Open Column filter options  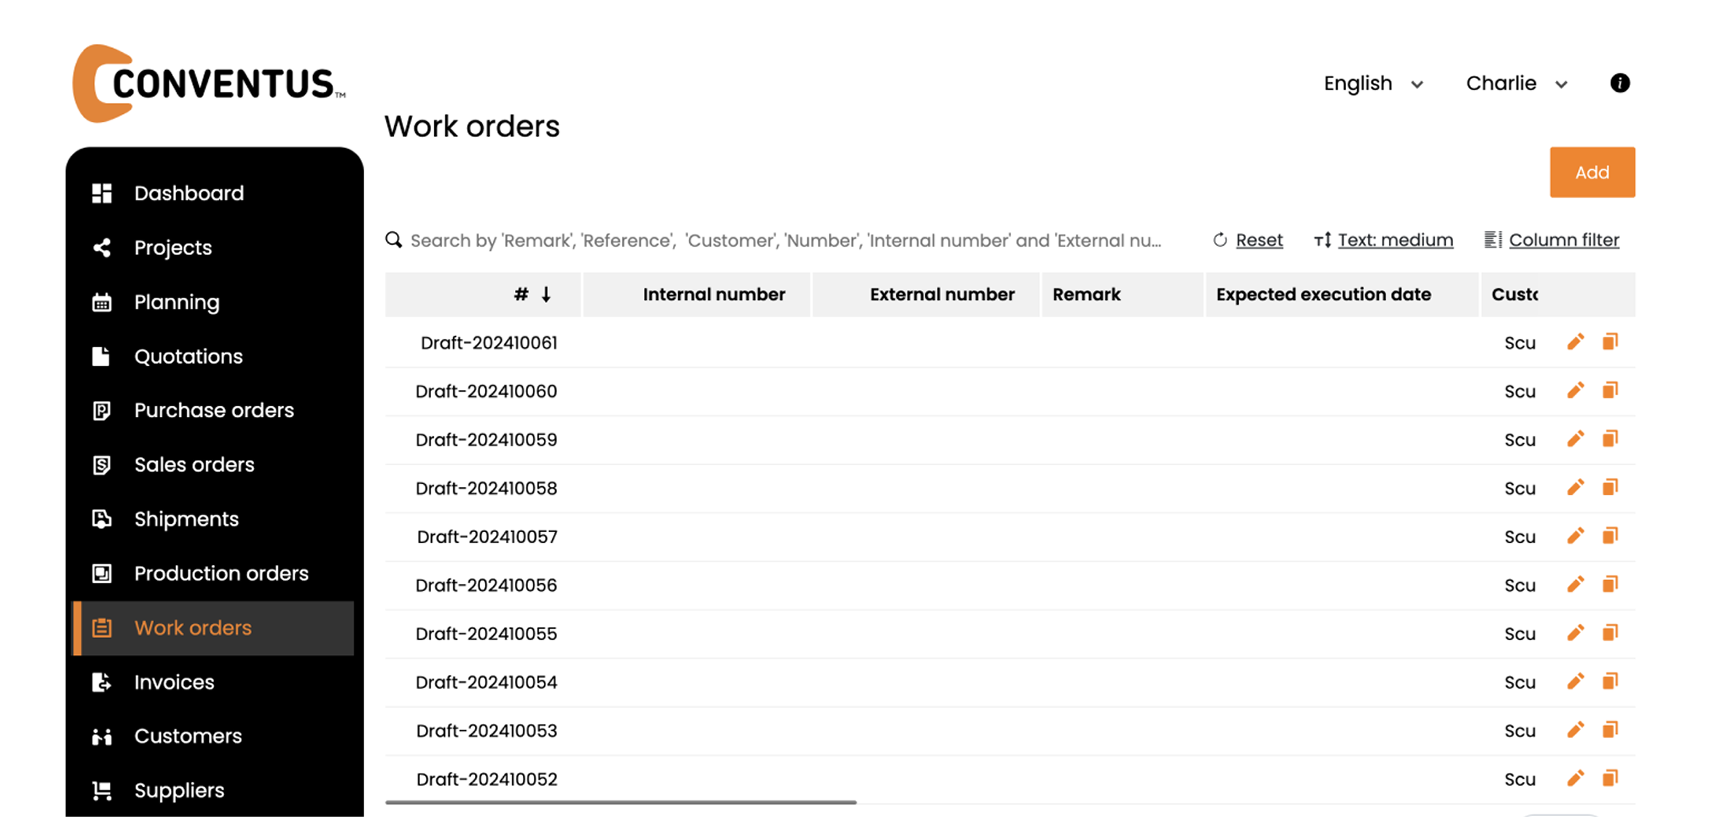click(1552, 240)
